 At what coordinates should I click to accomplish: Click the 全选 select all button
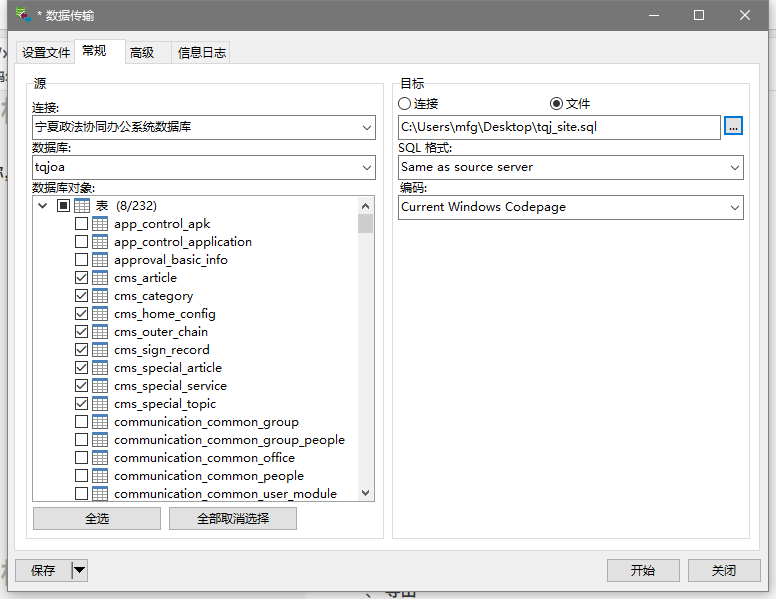97,518
